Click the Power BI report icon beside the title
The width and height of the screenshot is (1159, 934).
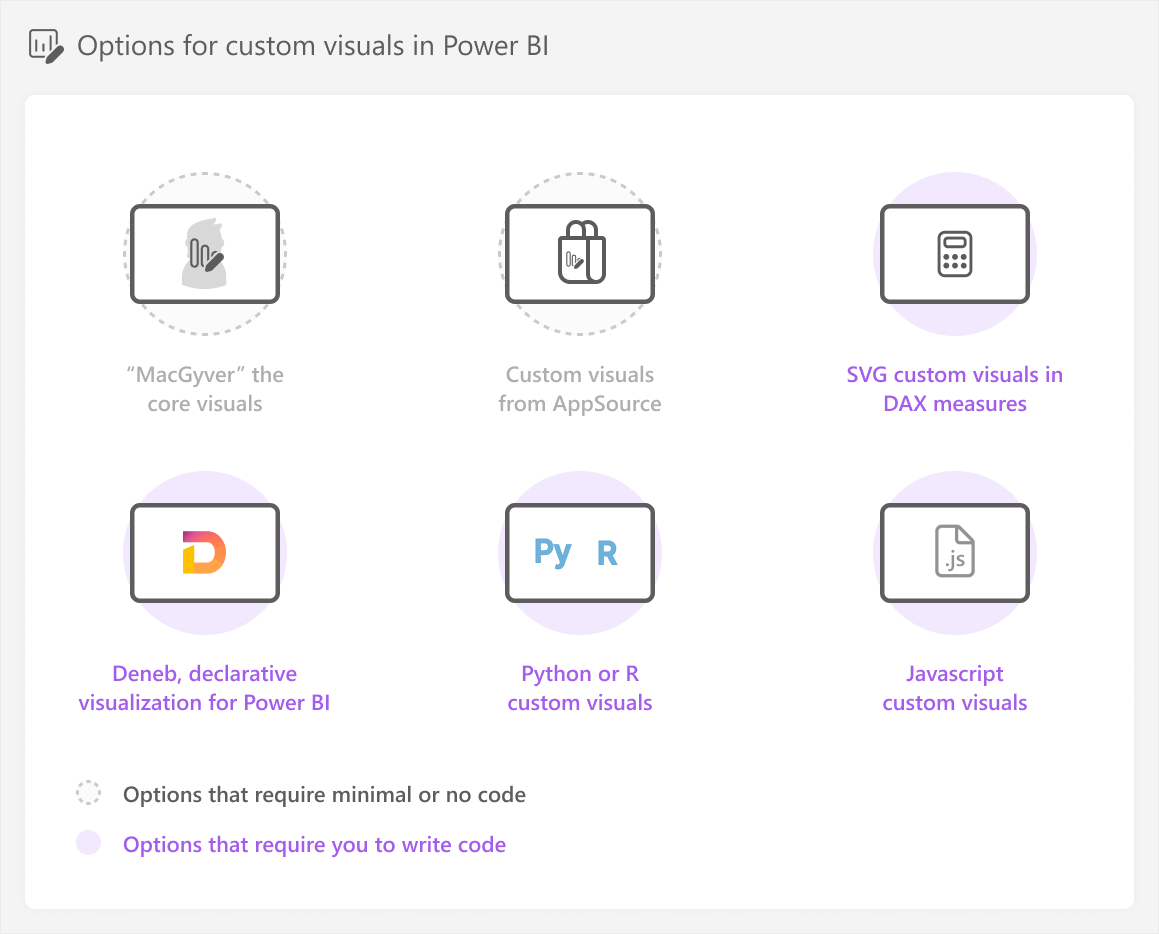click(x=46, y=46)
